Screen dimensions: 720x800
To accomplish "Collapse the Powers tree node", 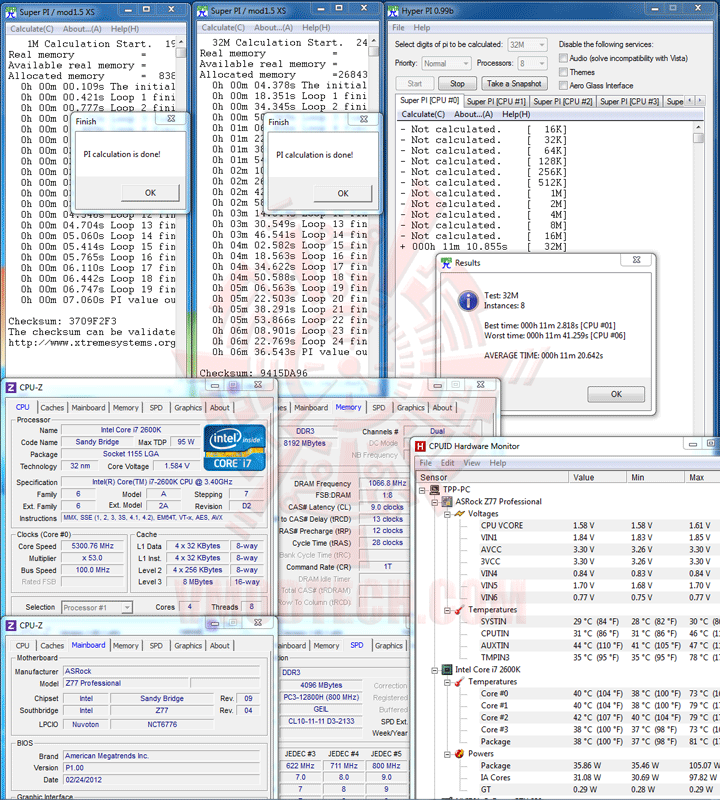I will click(x=447, y=754).
